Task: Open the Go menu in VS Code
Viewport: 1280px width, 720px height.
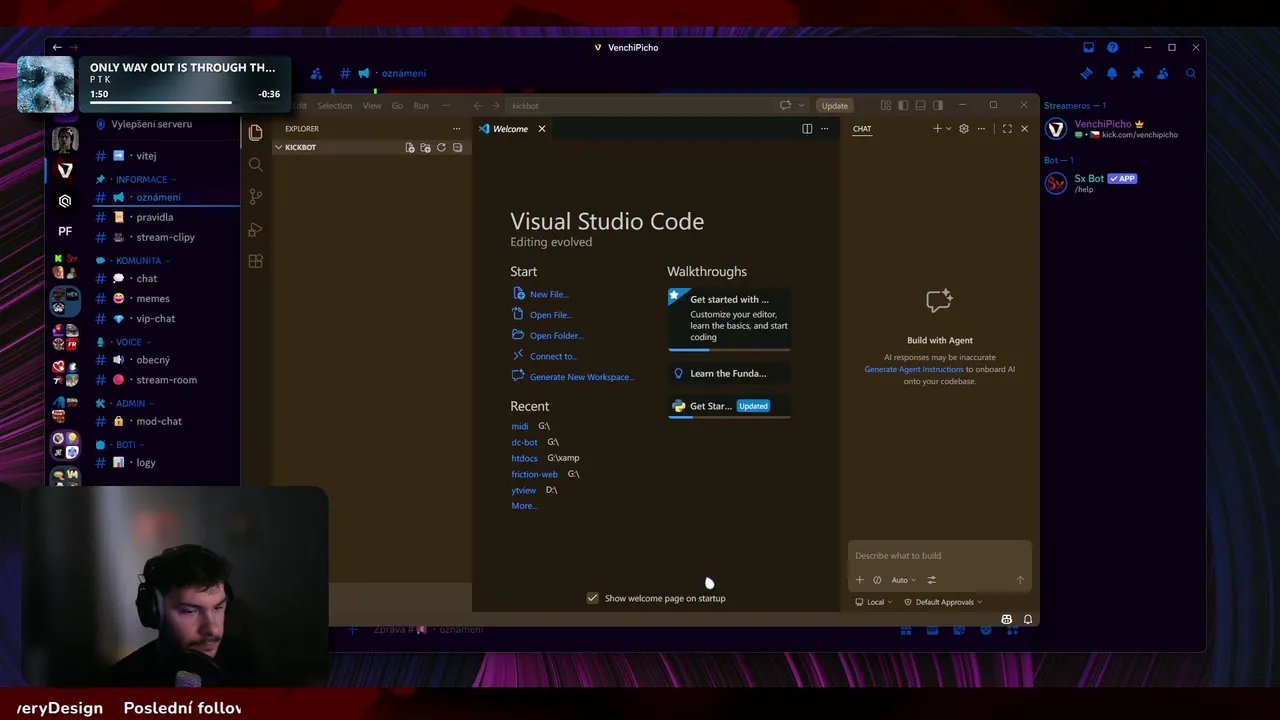Action: click(397, 105)
